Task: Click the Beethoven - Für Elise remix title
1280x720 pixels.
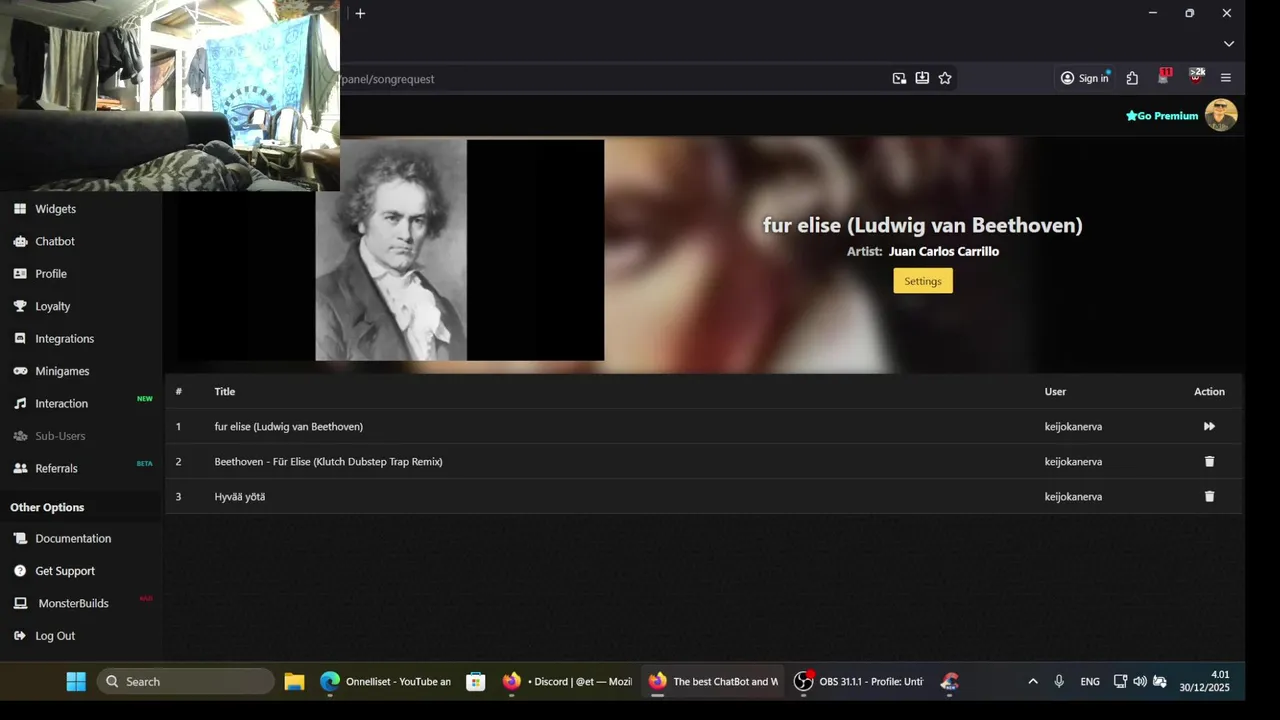Action: pos(328,461)
